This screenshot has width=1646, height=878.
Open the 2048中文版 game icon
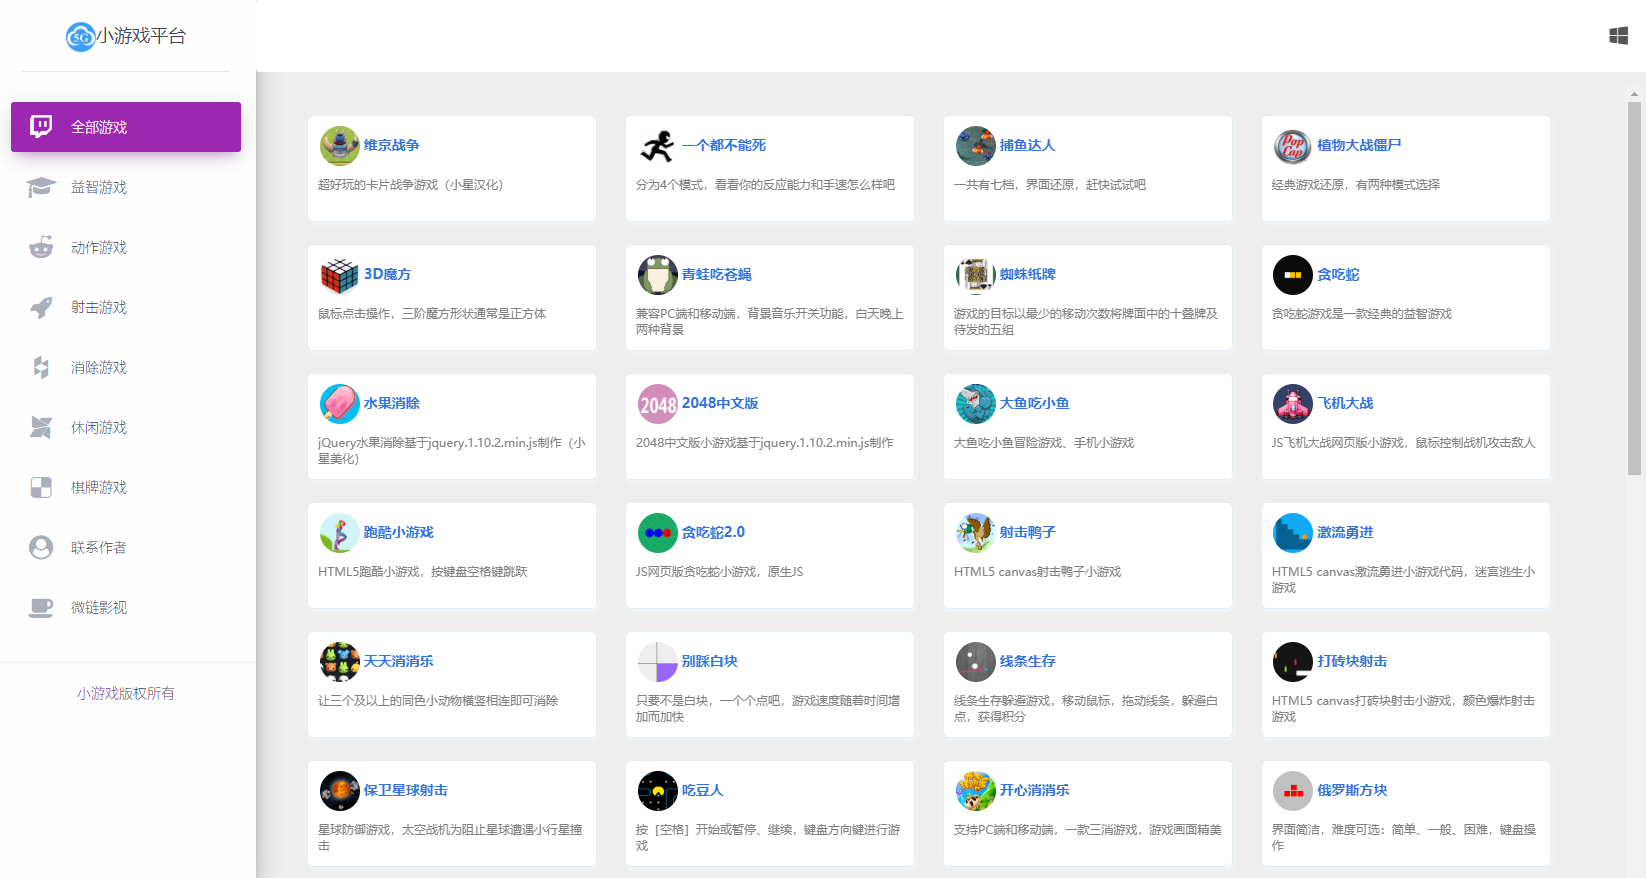657,404
